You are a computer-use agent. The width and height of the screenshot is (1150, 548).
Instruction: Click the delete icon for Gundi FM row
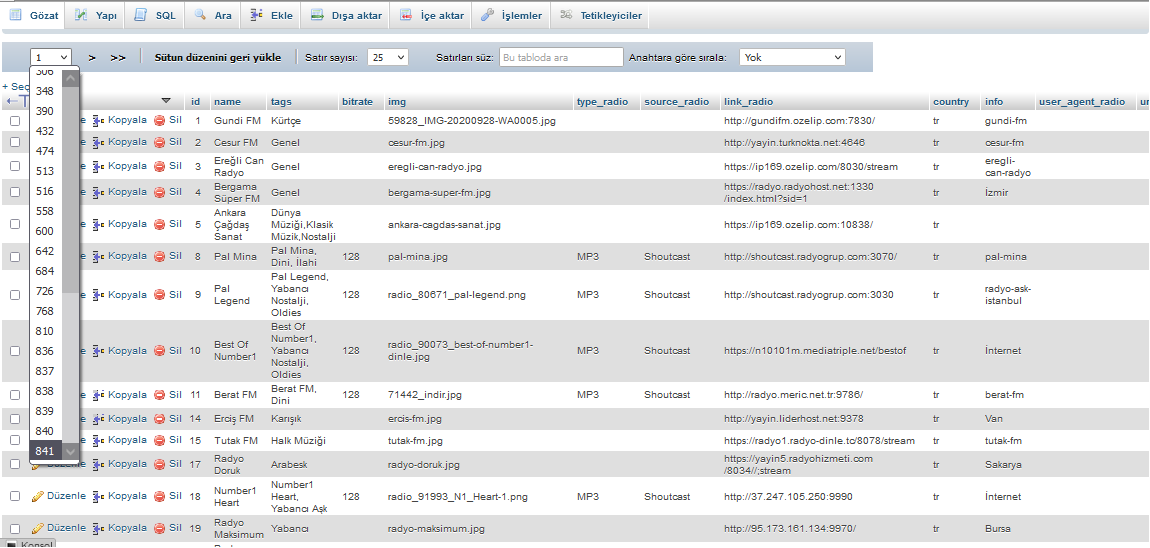[x=159, y=120]
